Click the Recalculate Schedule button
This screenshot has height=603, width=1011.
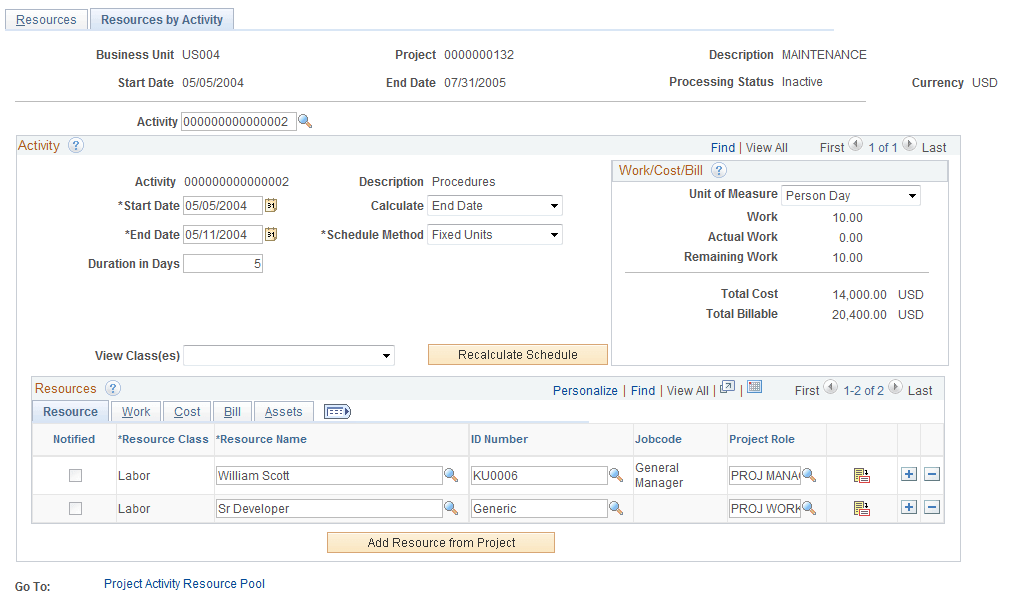coord(517,354)
